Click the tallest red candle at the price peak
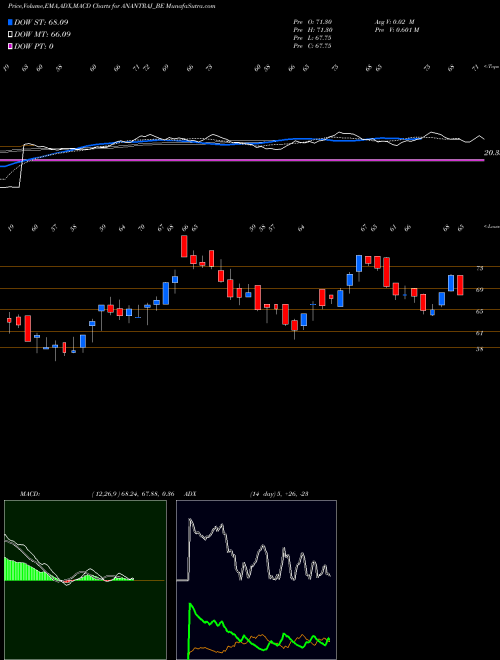Viewport: 500px width, 660px height. coord(184,246)
